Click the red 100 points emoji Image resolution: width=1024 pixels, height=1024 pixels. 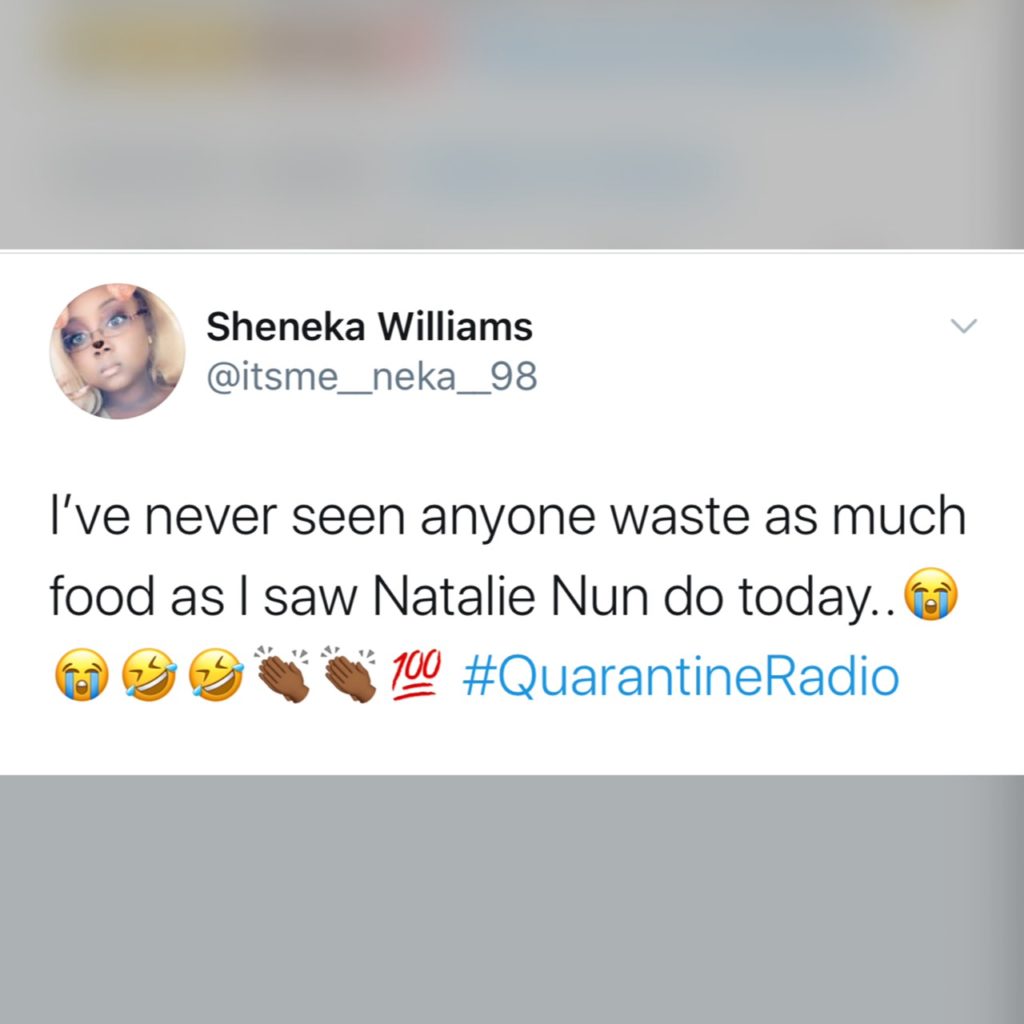(417, 675)
